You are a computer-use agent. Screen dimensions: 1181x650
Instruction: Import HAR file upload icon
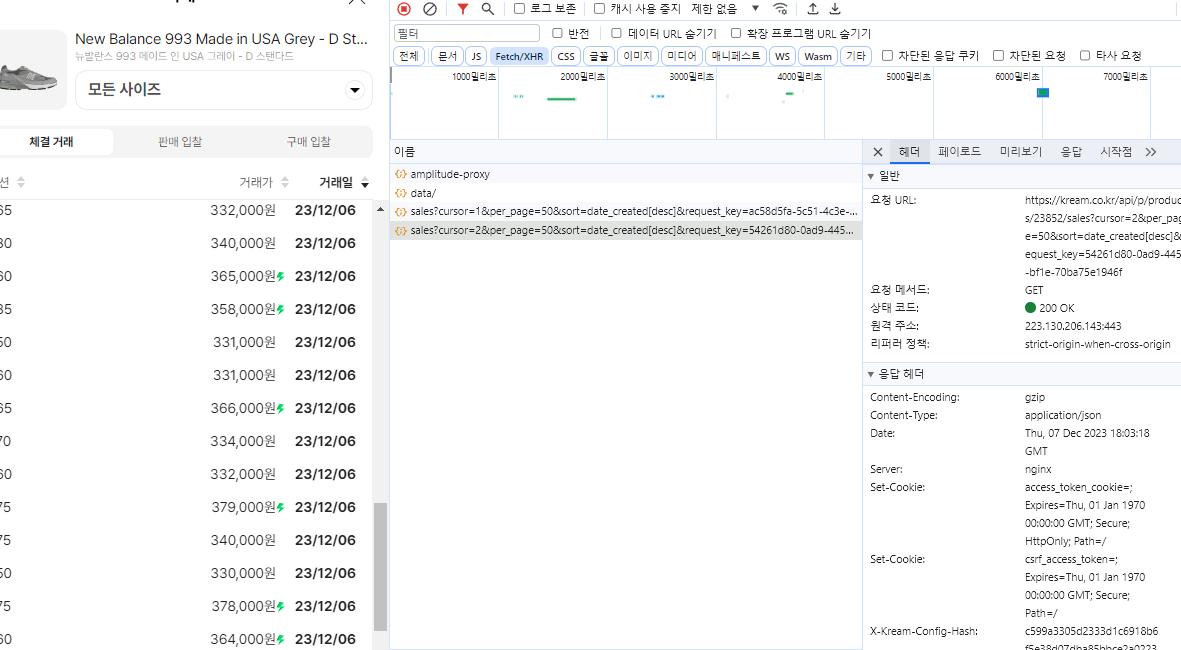(813, 9)
